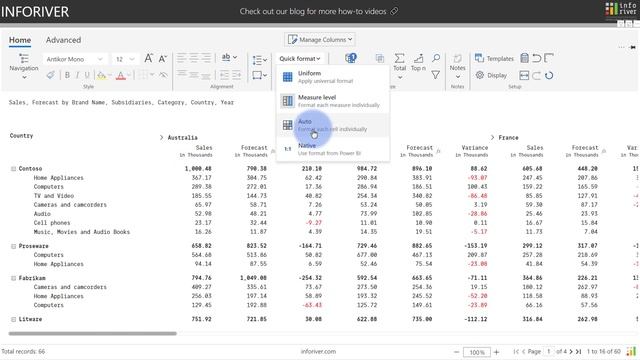The height and width of the screenshot is (360, 640).
Task: Open the frame layout dropdown below row spacing
Action: [260, 75]
